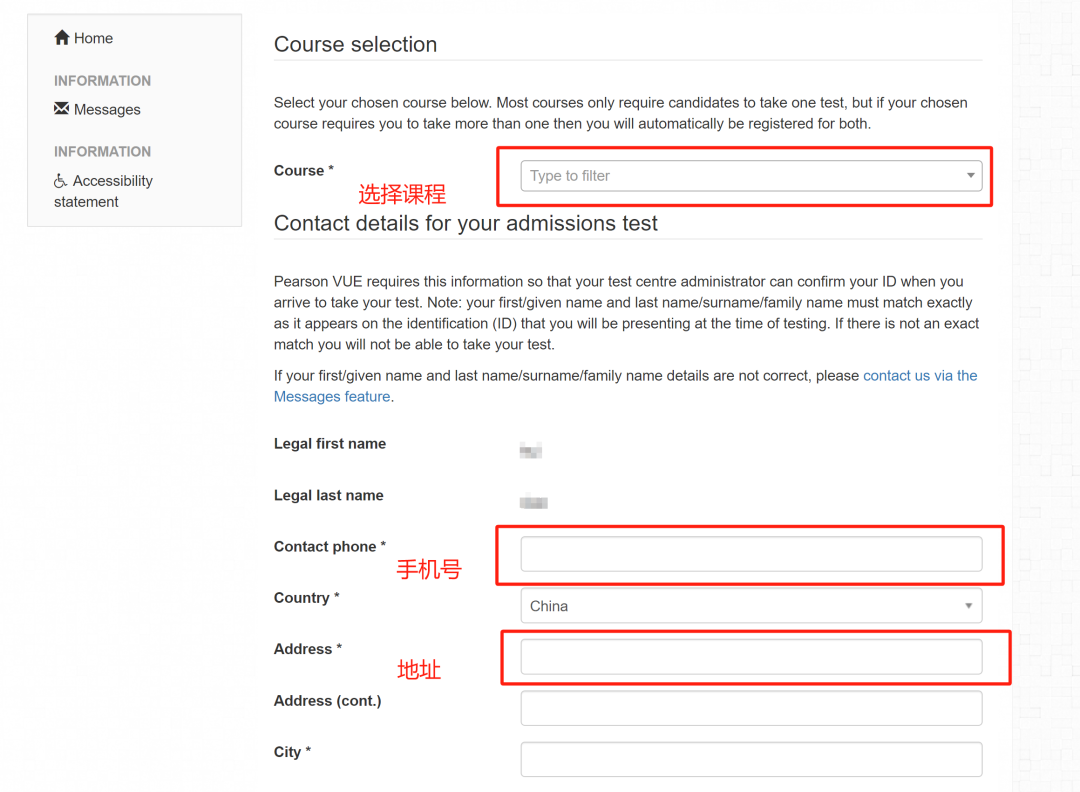Click the Messages envelope icon
1080x792 pixels.
62,109
